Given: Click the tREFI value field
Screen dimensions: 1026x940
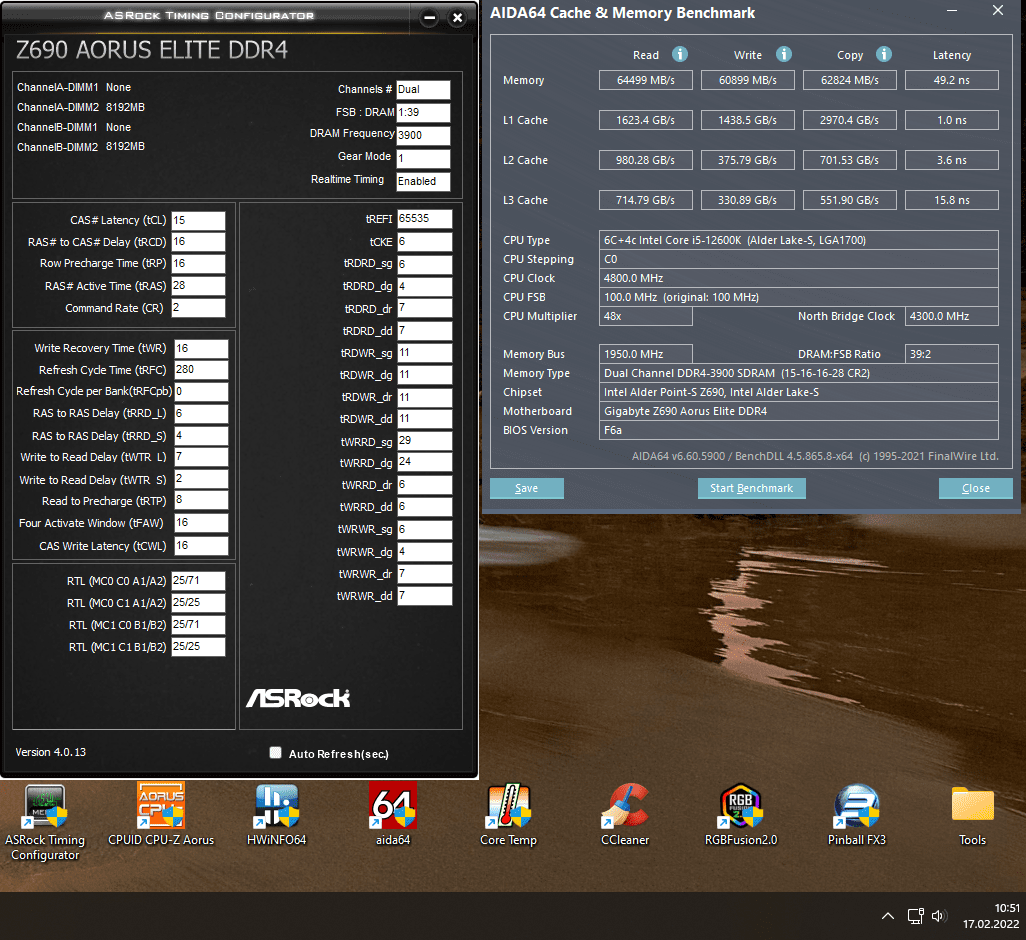Looking at the screenshot, I should [424, 218].
